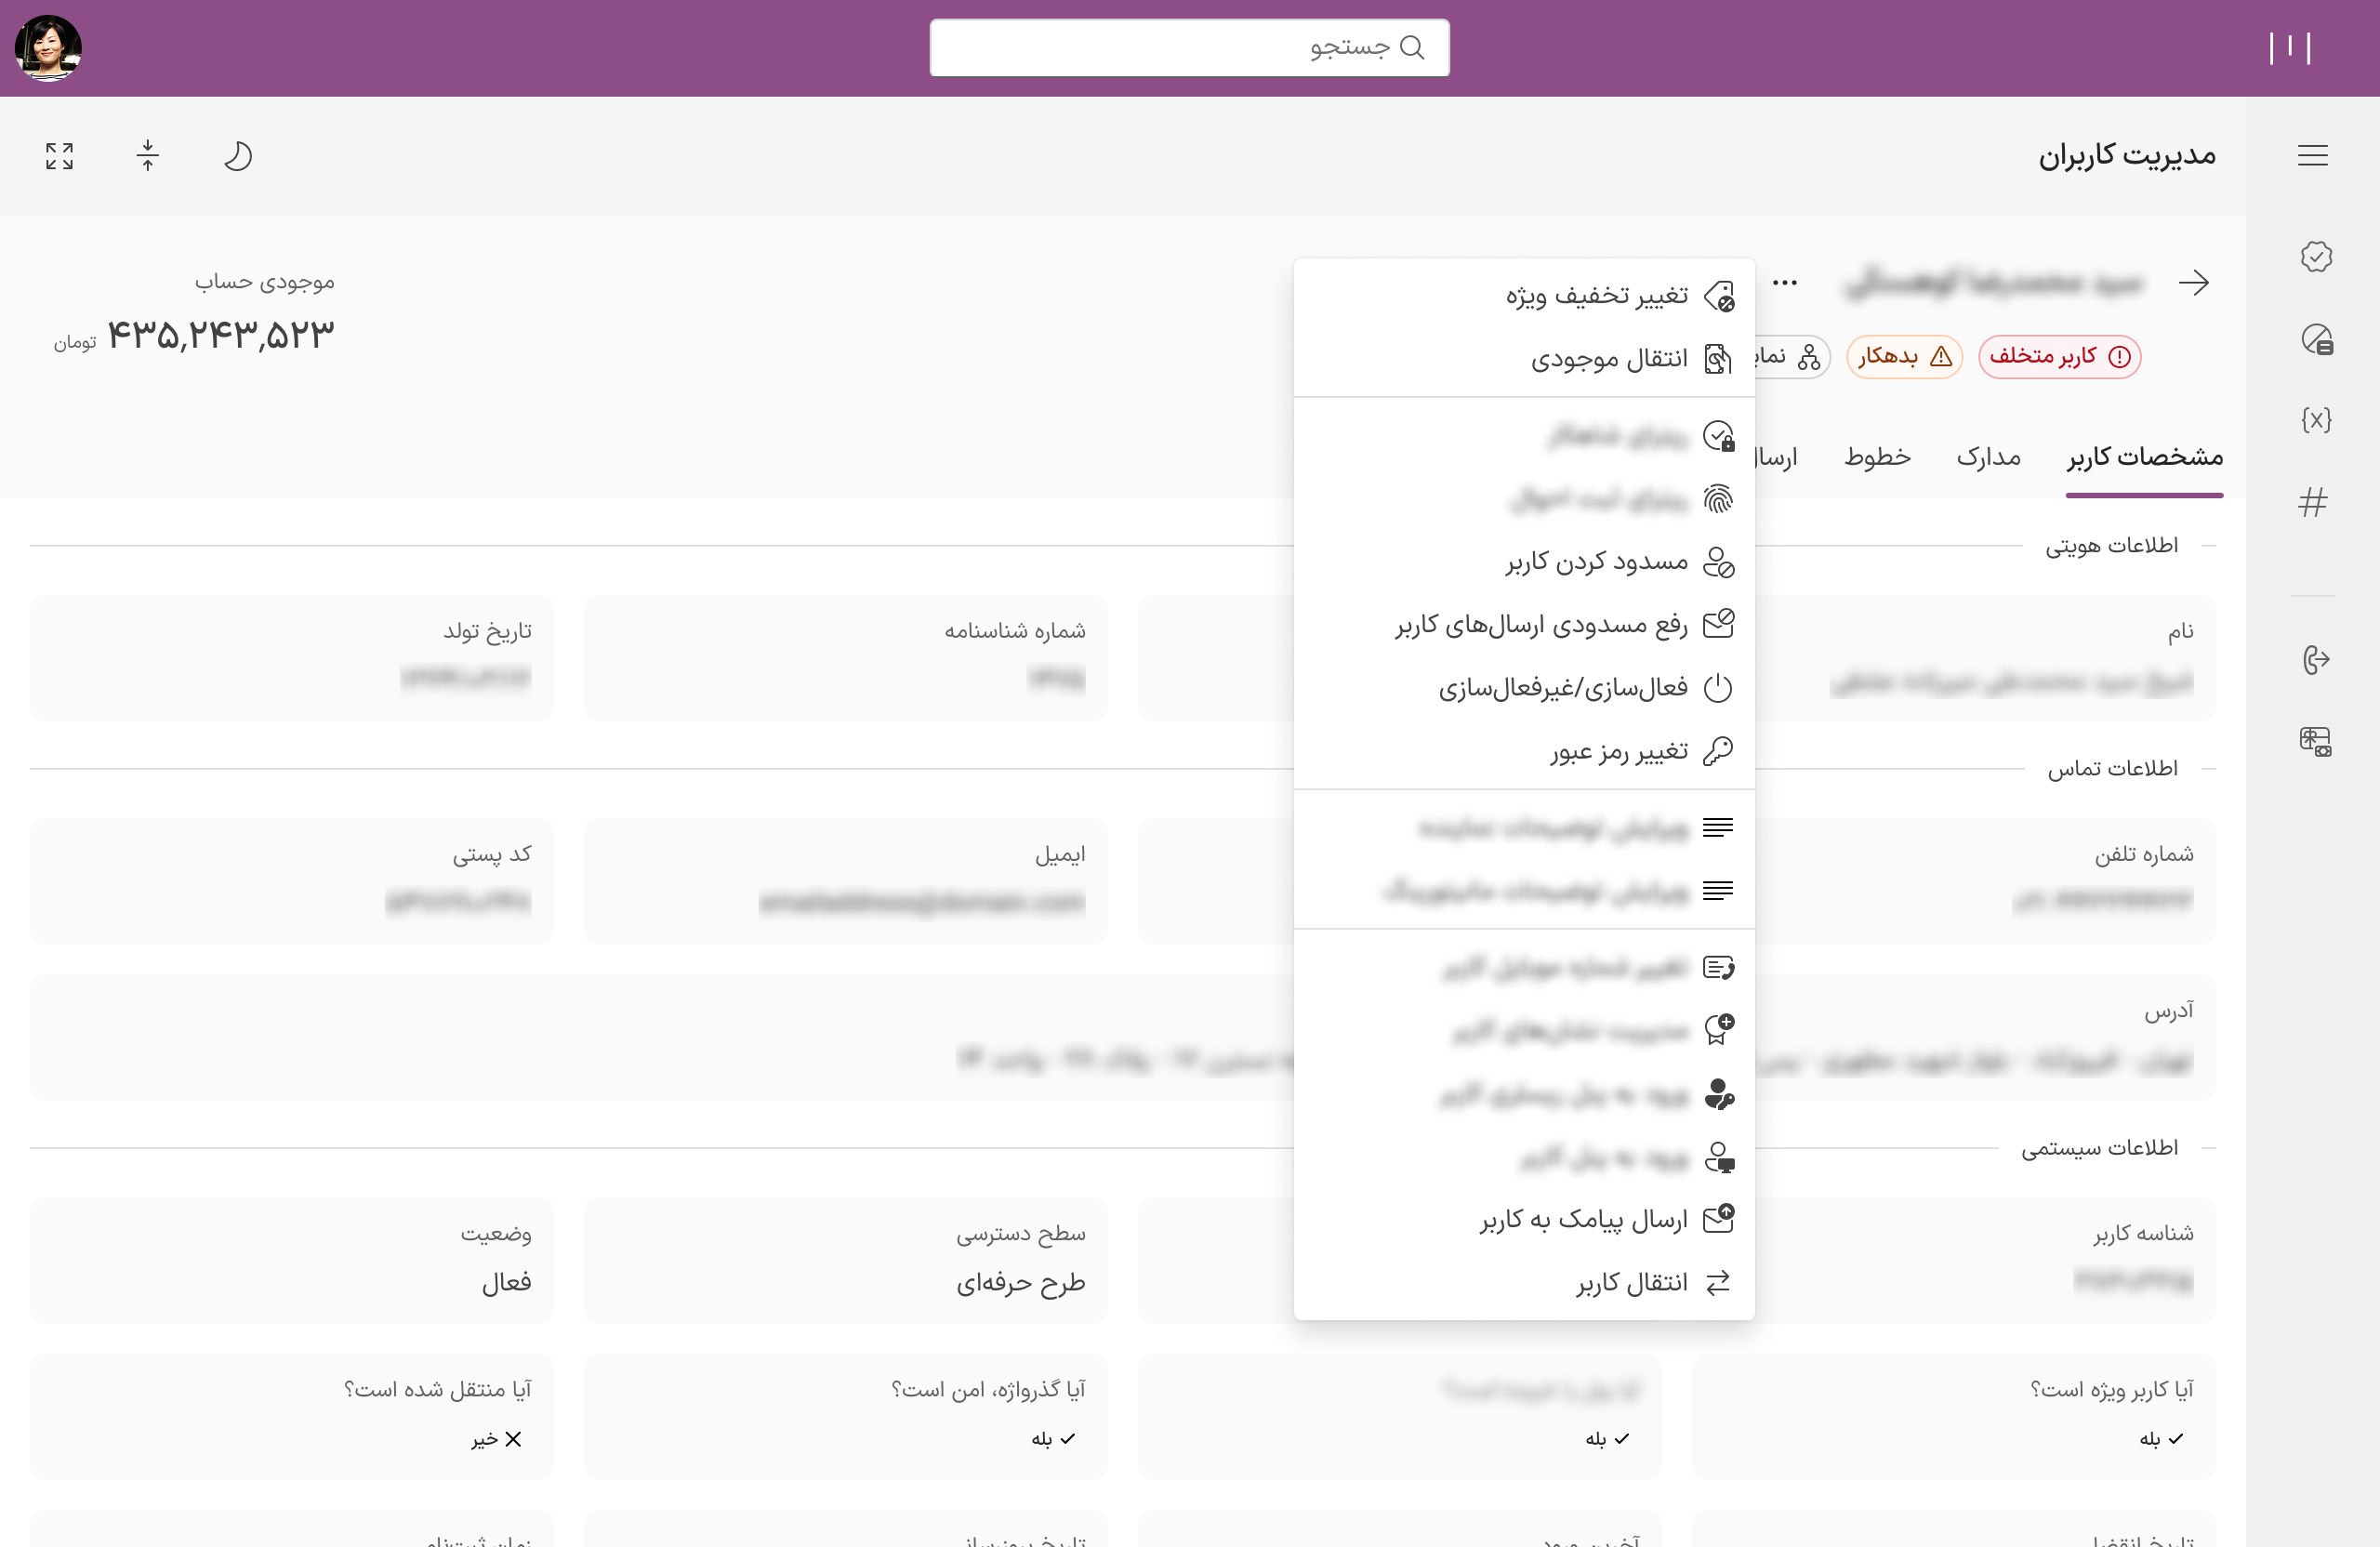The width and height of the screenshot is (2380, 1547).
Task: Click the collapse vertical arrows icon
Action: point(147,155)
